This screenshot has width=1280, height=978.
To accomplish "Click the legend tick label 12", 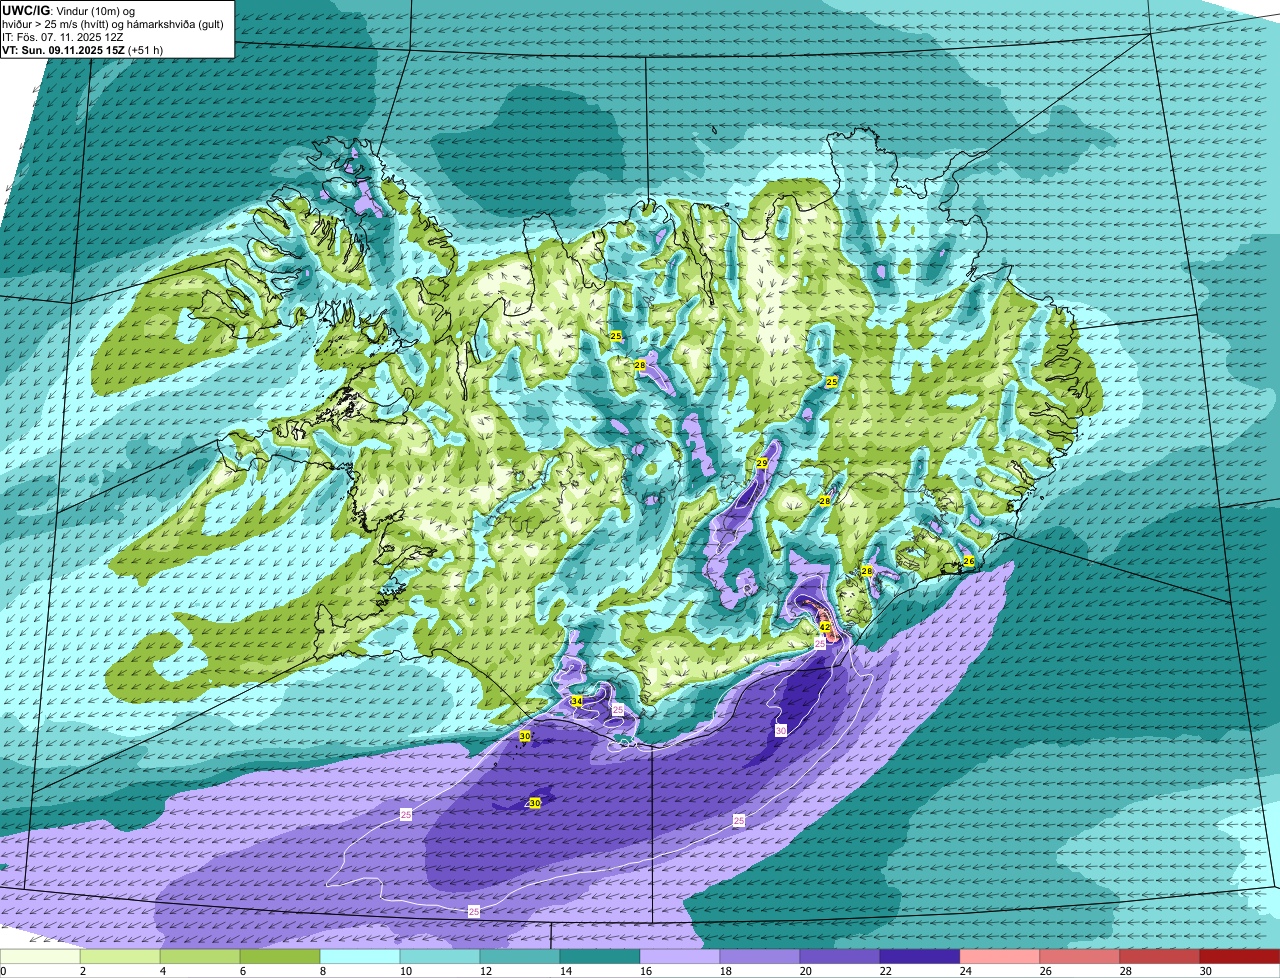I will click(484, 971).
